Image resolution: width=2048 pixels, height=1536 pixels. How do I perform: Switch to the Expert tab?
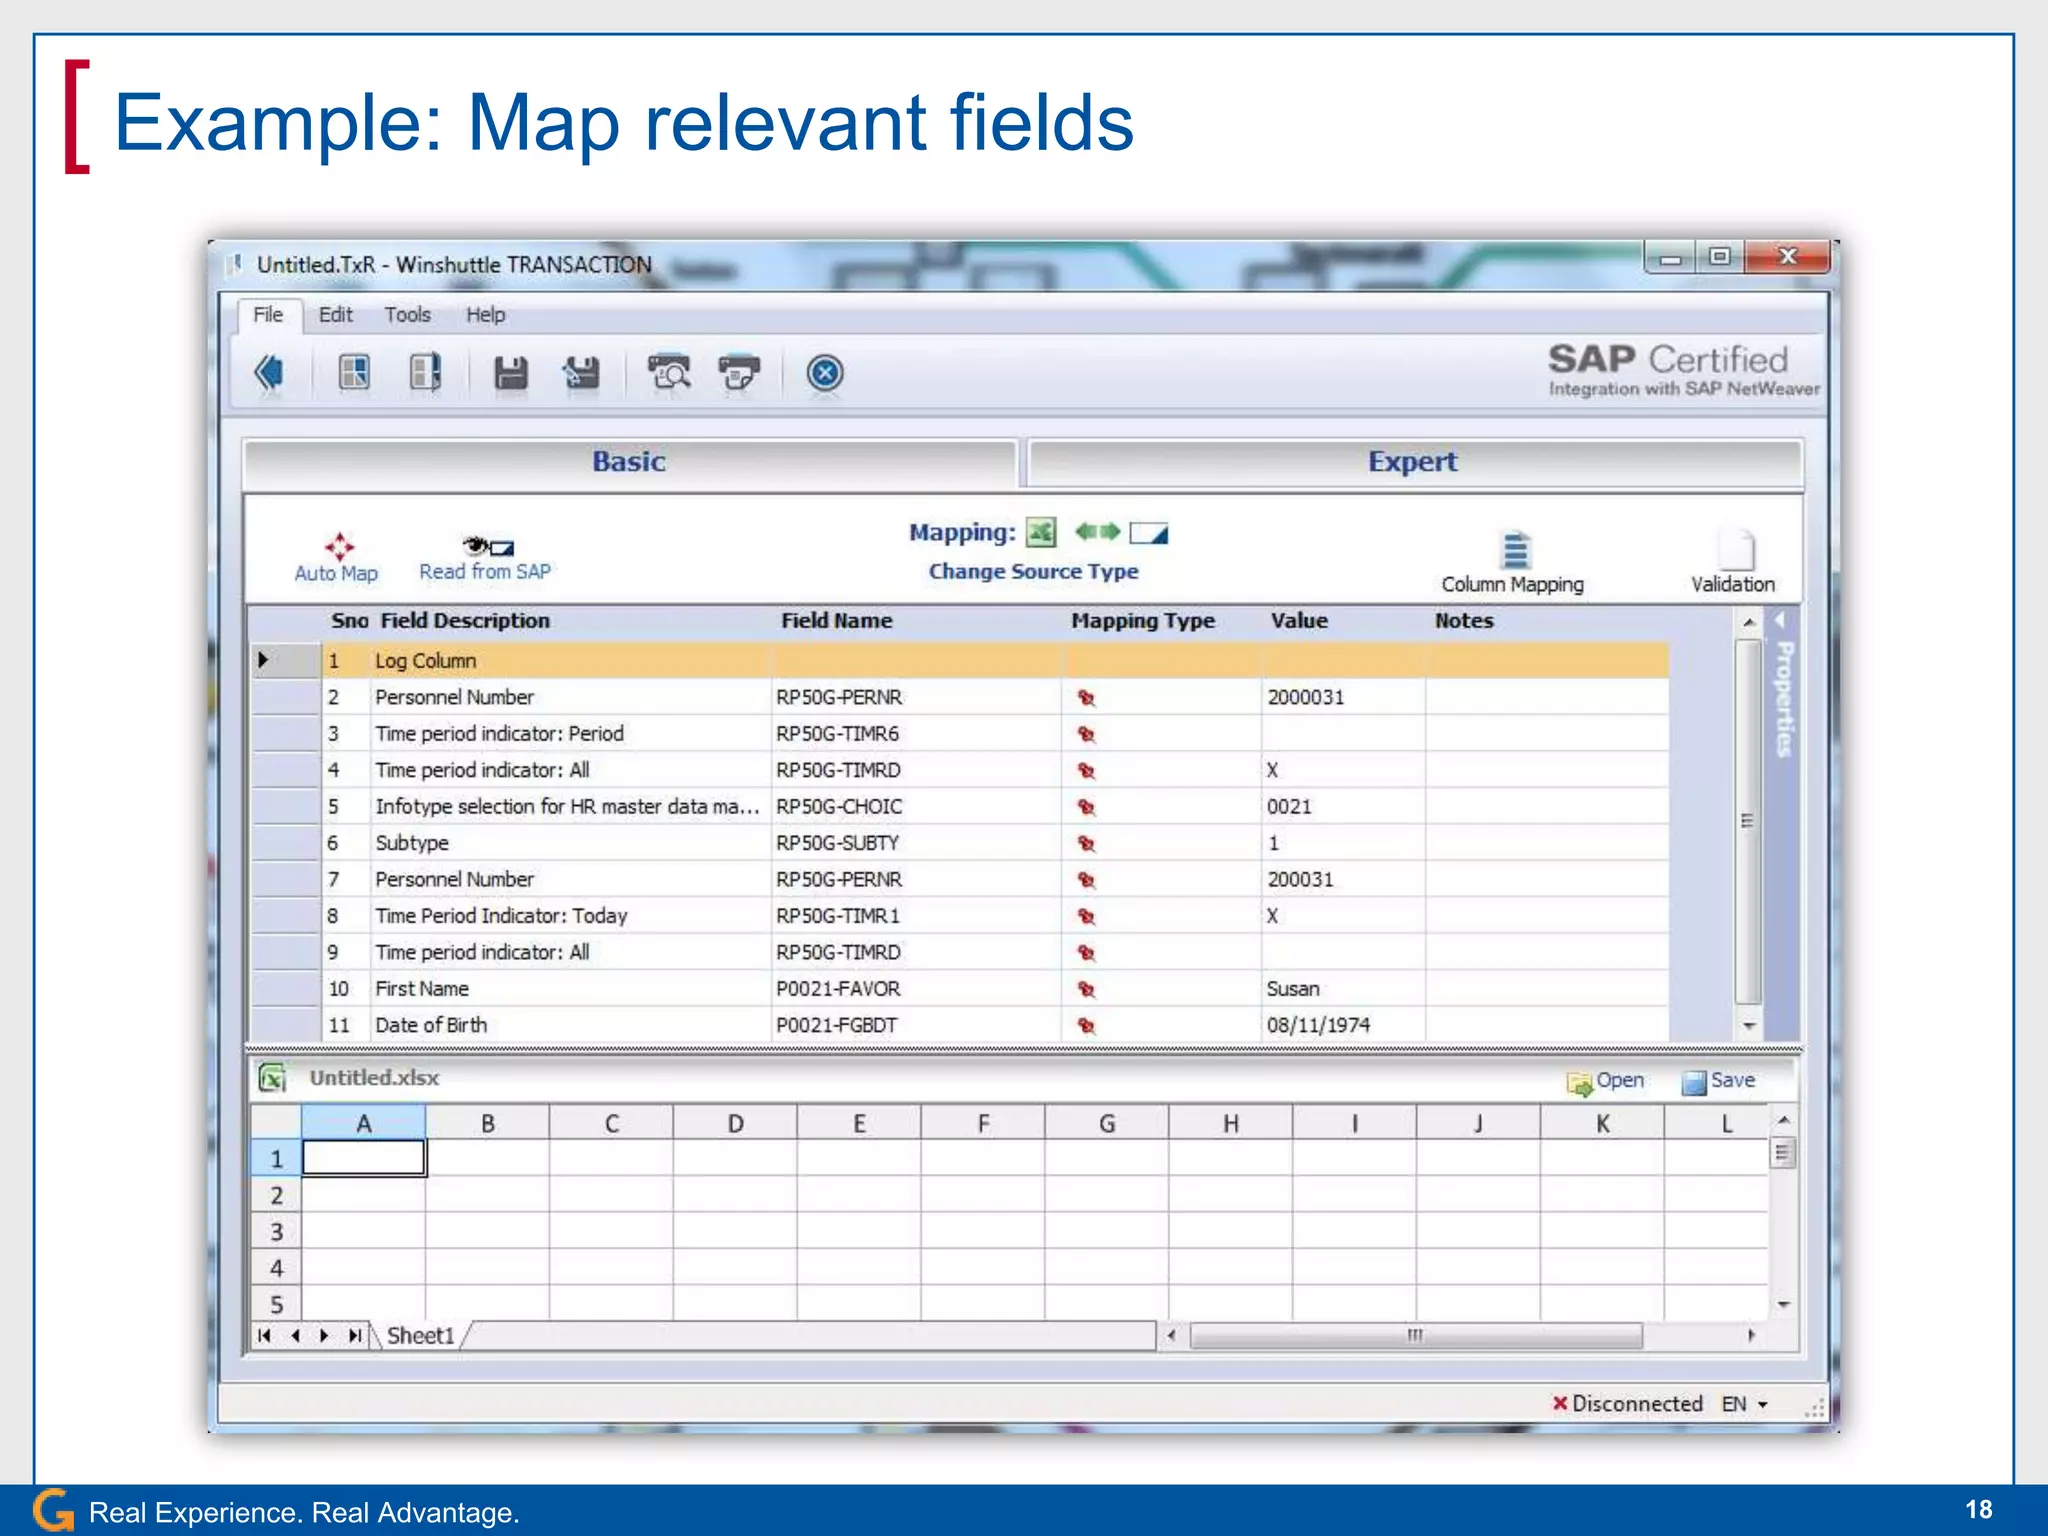tap(1413, 462)
